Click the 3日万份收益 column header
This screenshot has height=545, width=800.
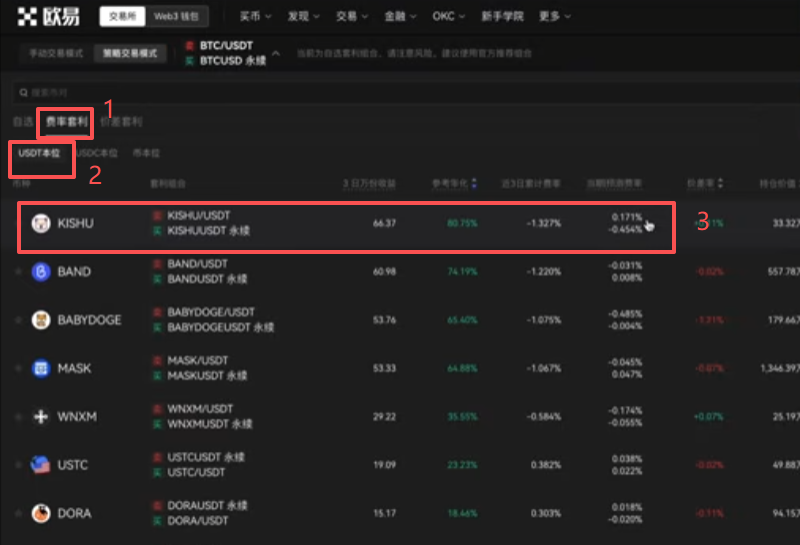[369, 183]
